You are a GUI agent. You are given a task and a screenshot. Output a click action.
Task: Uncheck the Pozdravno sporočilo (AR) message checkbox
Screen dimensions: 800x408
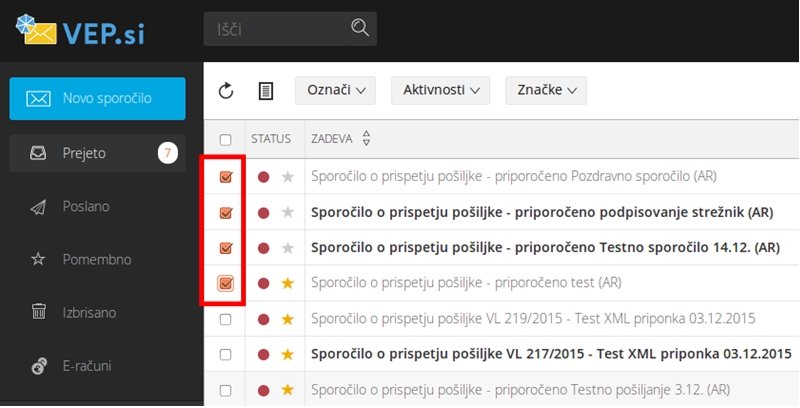pyautogui.click(x=226, y=177)
